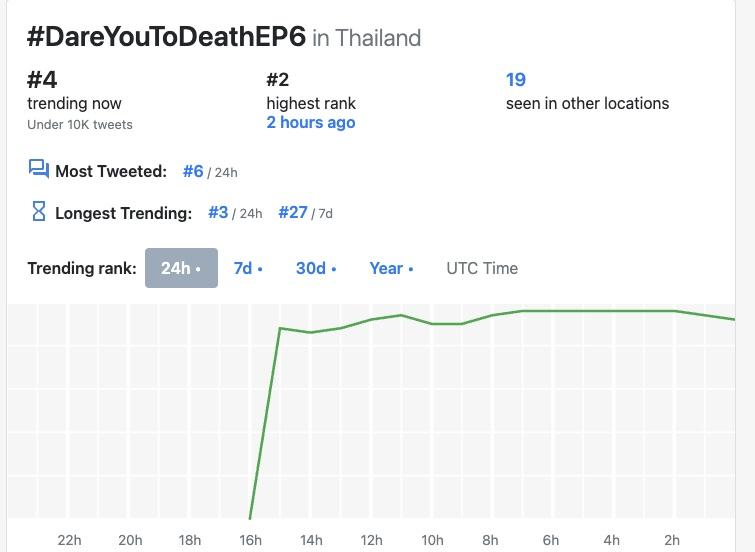755x552 pixels.
Task: Click the #27 Longest Trending 7d rank
Action: tap(293, 212)
